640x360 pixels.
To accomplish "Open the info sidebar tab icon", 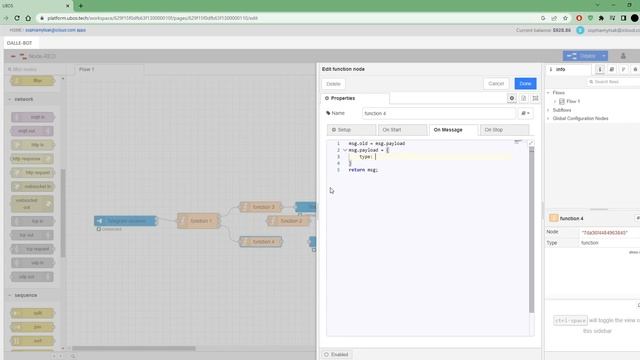I will [600, 69].
